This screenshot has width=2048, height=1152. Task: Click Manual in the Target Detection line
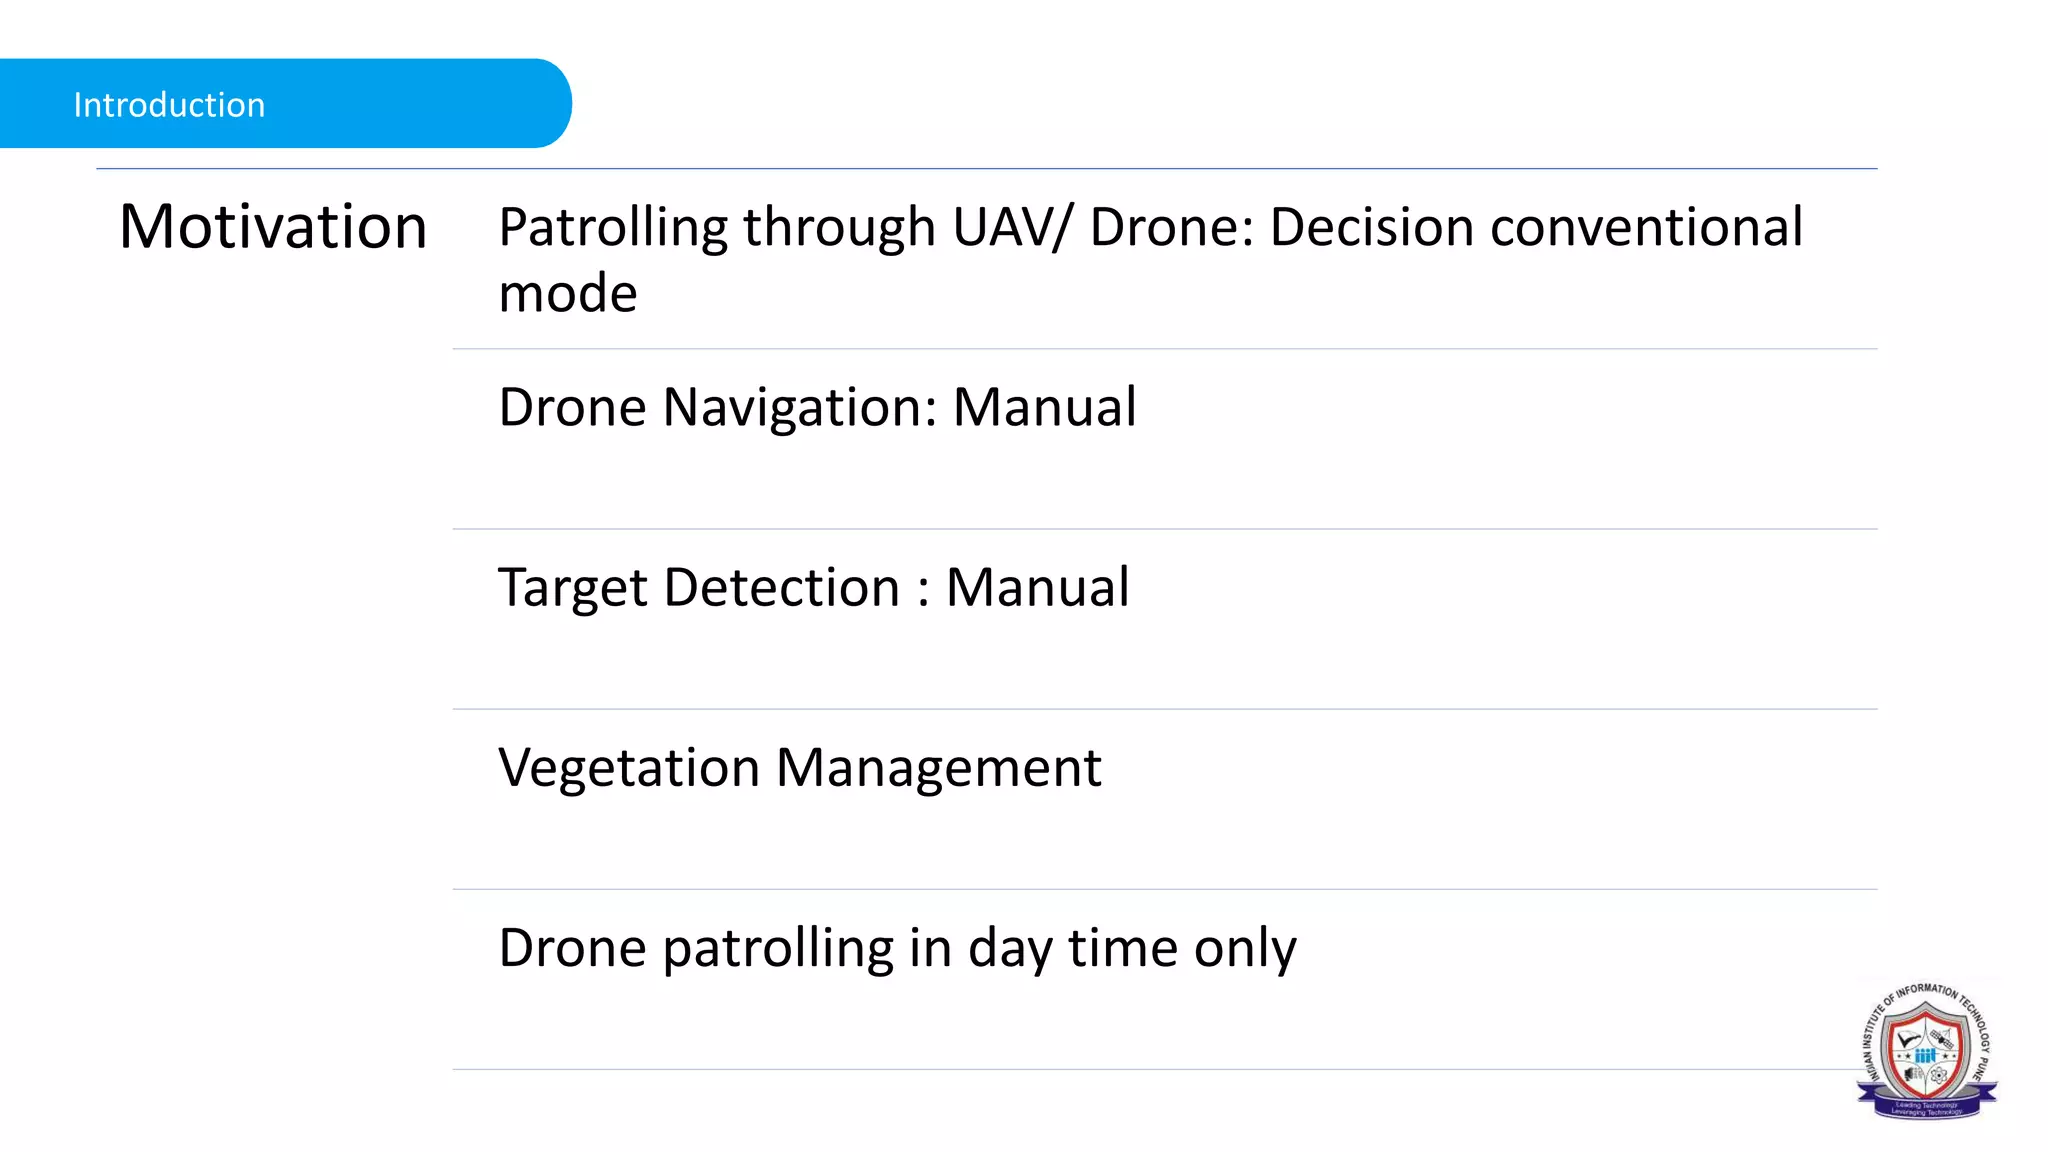[x=1037, y=587]
